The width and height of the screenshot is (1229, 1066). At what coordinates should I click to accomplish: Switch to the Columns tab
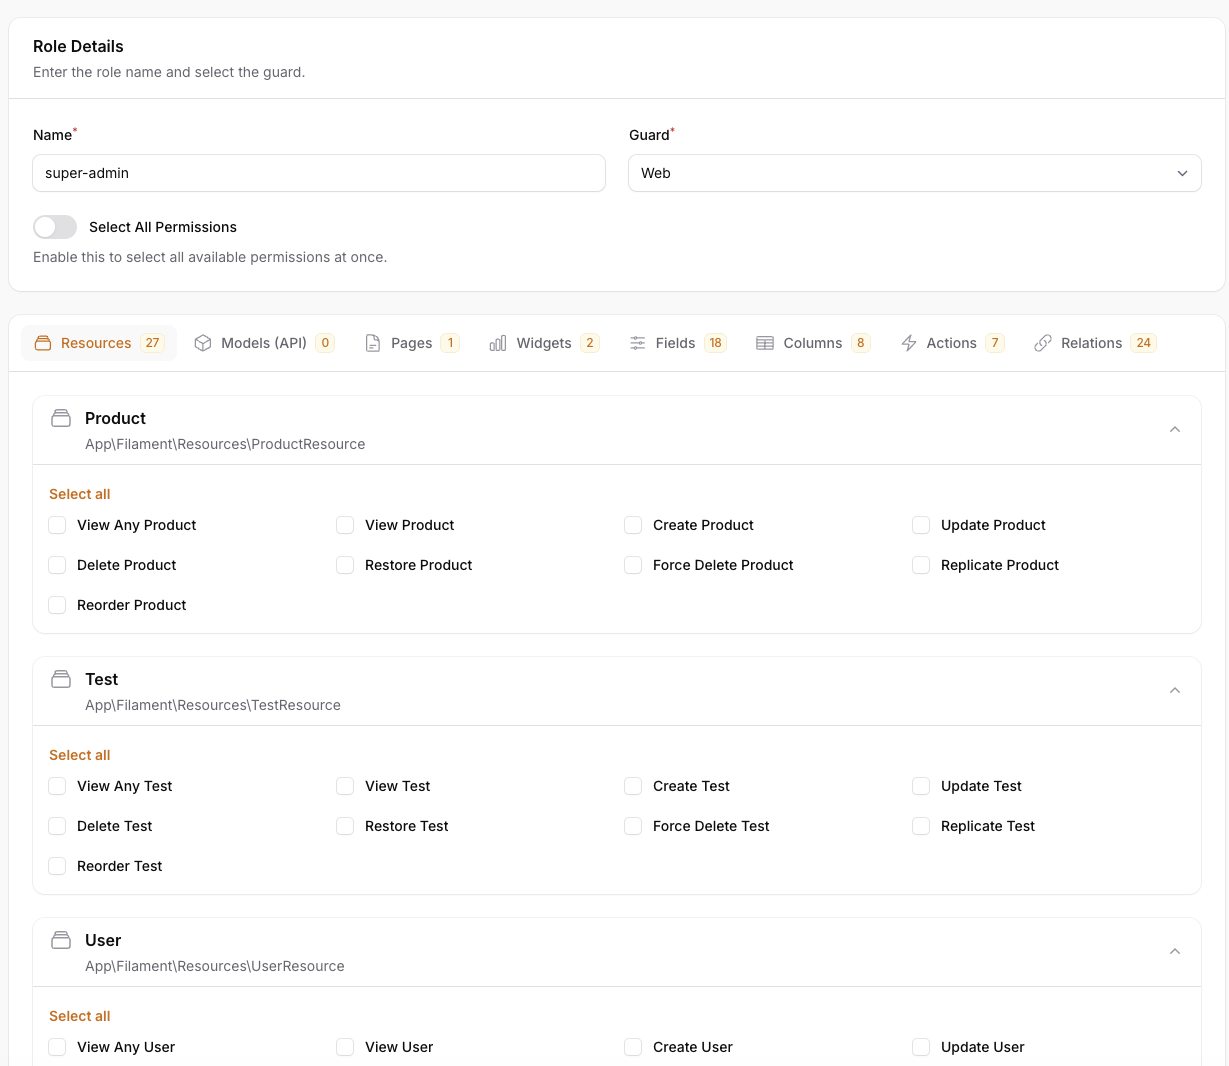tap(813, 343)
